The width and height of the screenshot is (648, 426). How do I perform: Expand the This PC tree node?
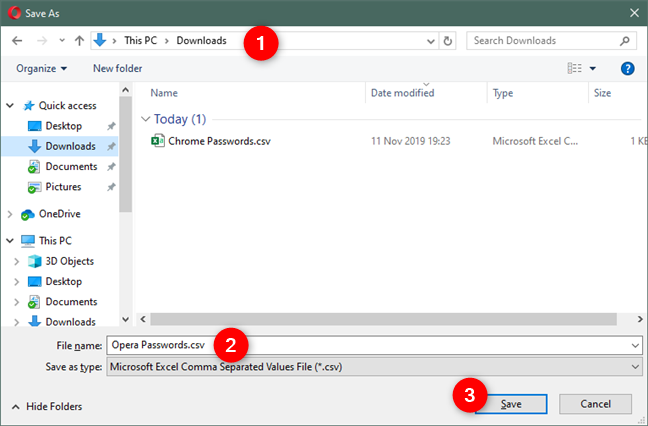coord(10,241)
